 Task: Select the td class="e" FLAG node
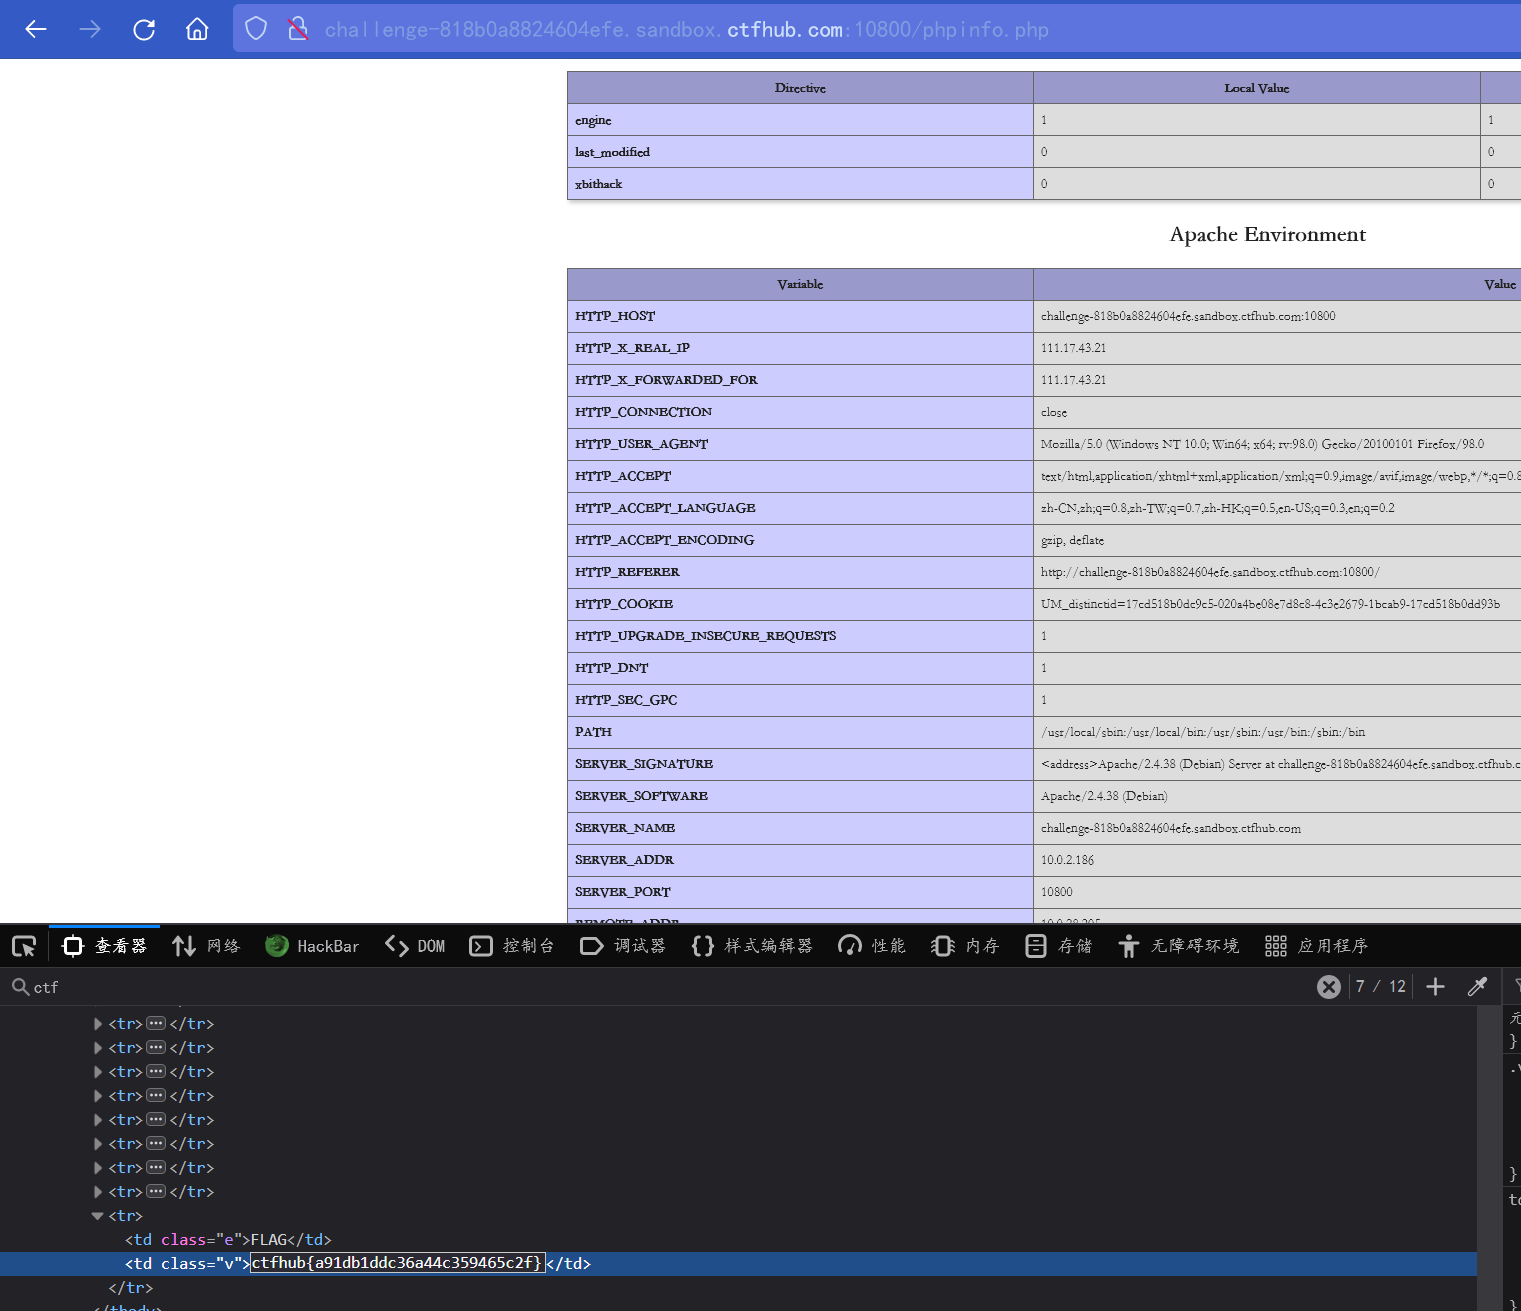[x=228, y=1240]
